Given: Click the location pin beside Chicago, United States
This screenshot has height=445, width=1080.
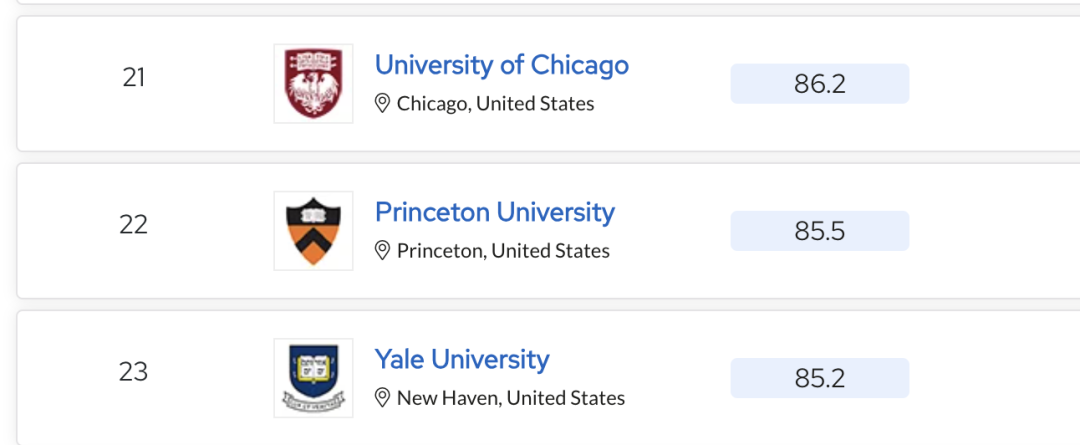Looking at the screenshot, I should [382, 103].
